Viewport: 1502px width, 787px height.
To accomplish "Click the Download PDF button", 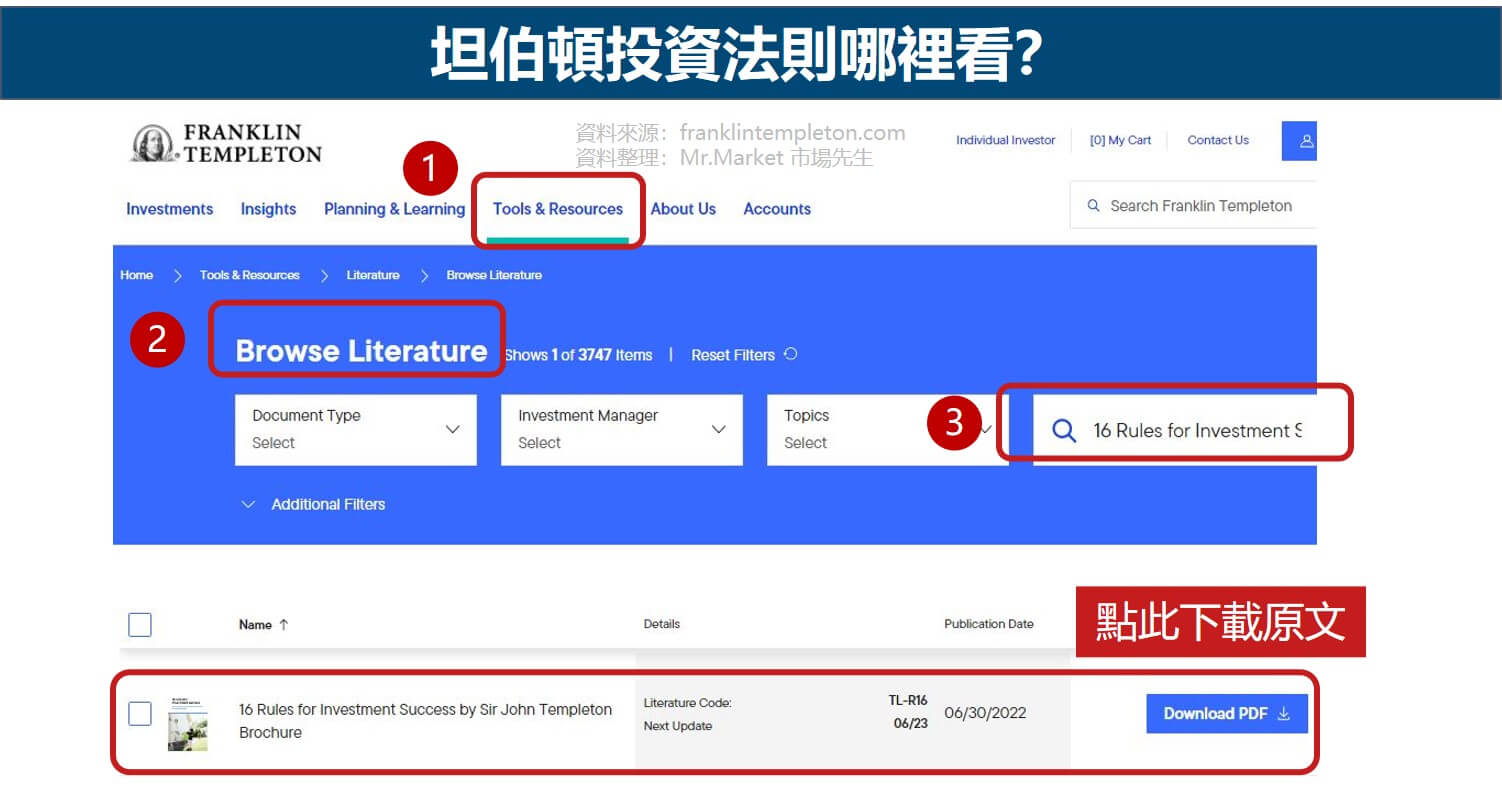I will pyautogui.click(x=1227, y=714).
